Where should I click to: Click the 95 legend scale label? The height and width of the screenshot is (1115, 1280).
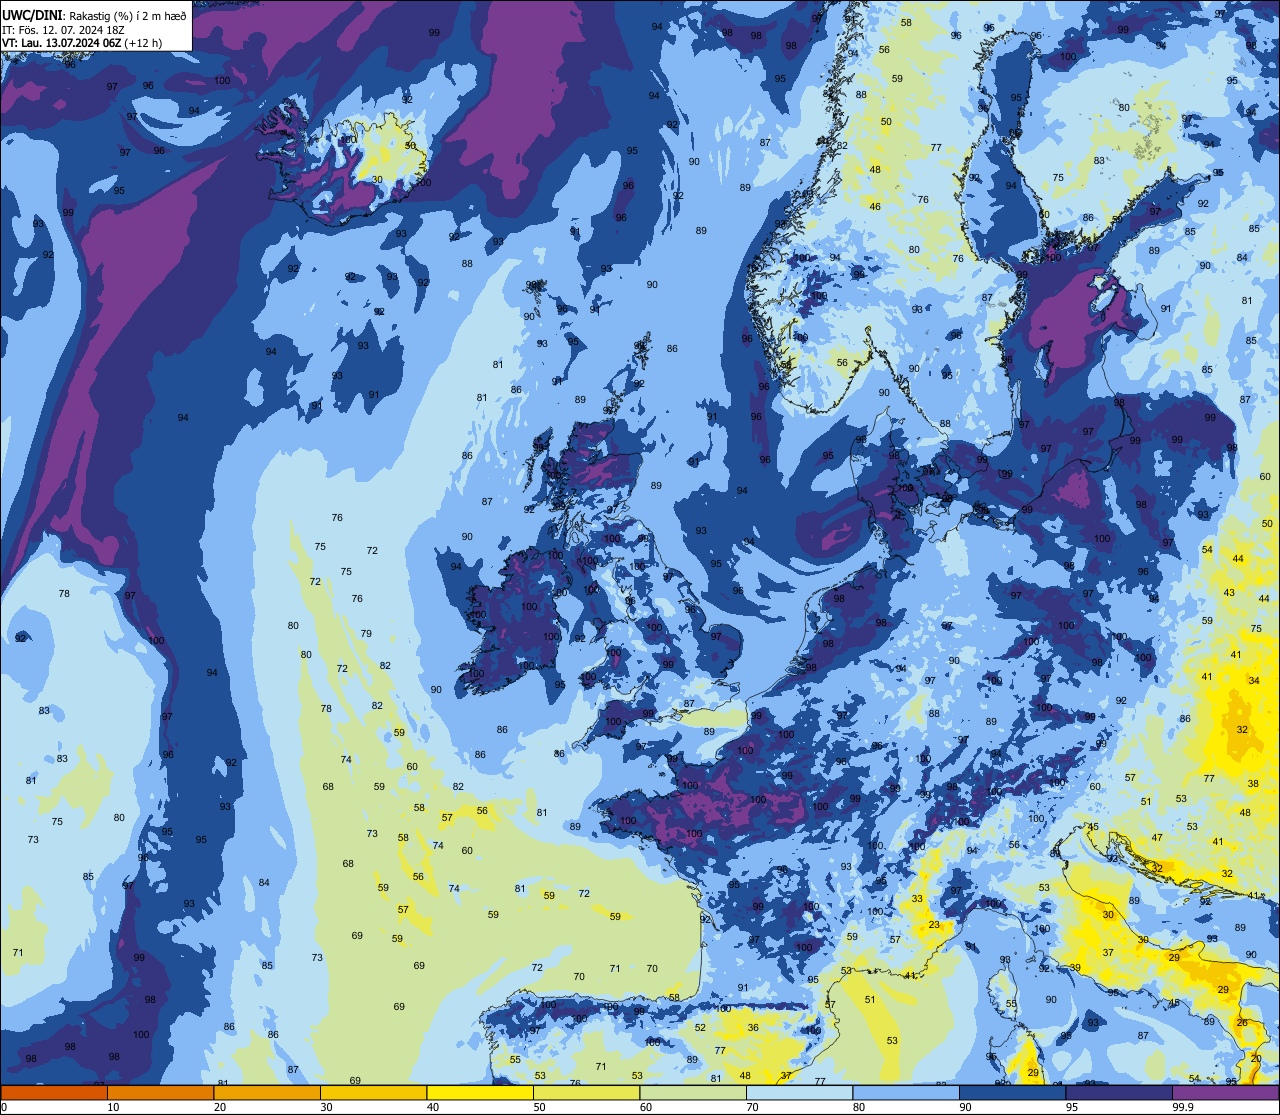1071,1107
